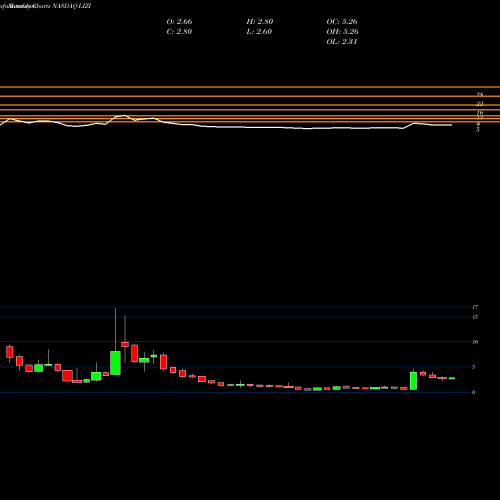The image size is (500, 500).
Task: Click the '28' label on the upper scale
Action: tap(480, 95)
